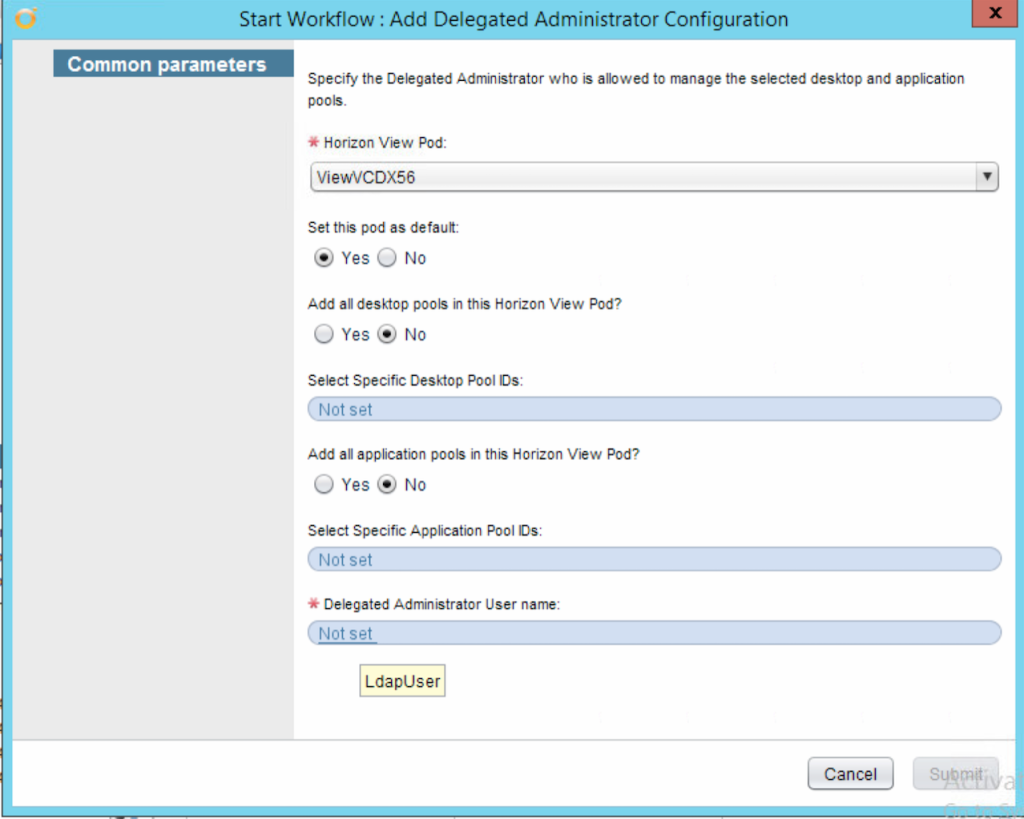Select the Common parameters tab
The width and height of the screenshot is (1024, 819).
pos(173,64)
